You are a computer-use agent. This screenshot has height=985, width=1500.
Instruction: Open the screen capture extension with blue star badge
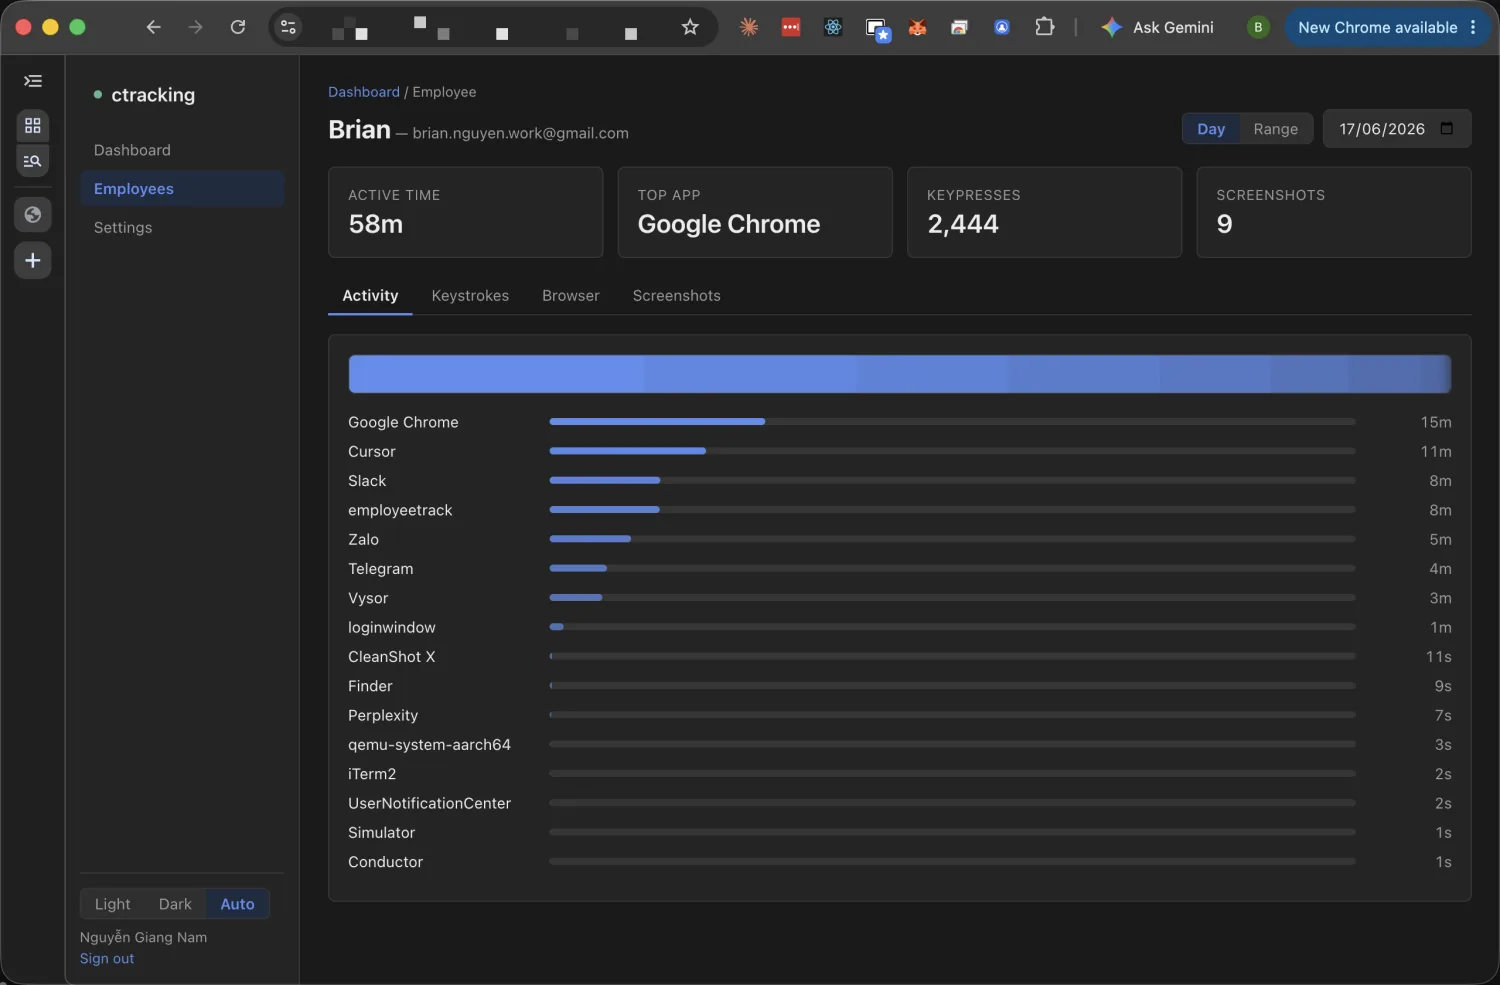point(877,29)
